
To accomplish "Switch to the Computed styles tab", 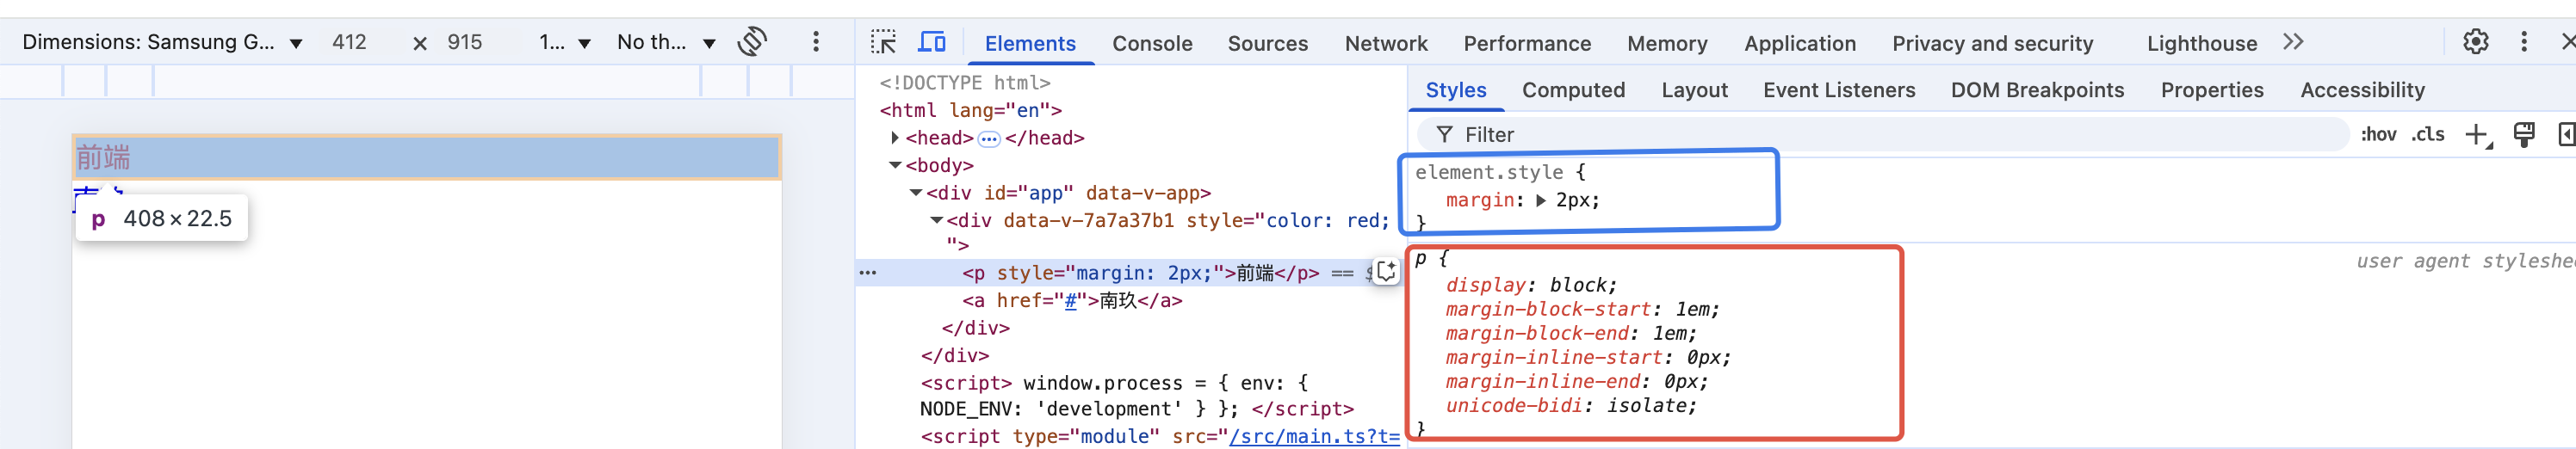I will [1573, 90].
